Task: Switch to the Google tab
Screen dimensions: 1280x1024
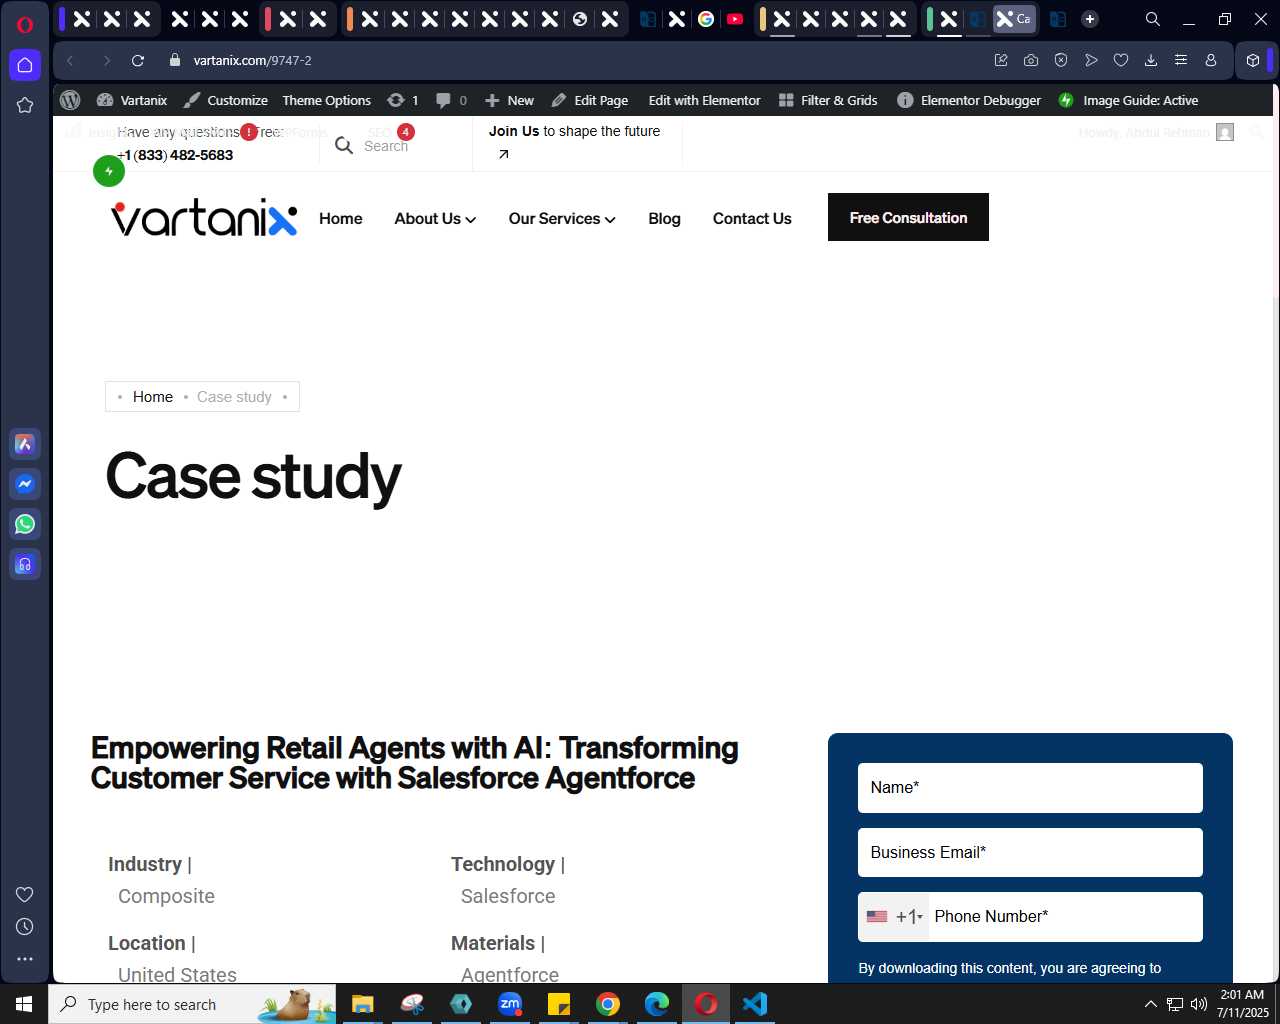Action: pos(706,19)
